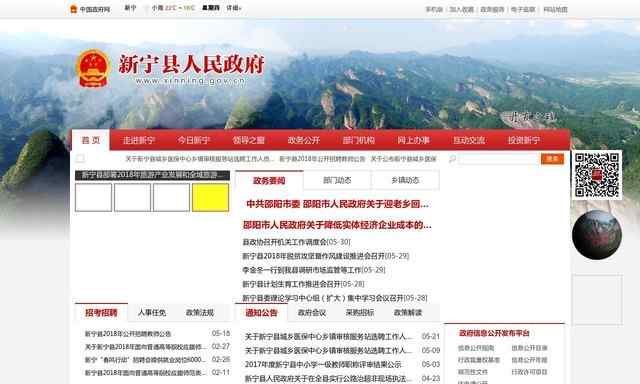Open the notice dated 05-09
The height and width of the screenshot is (384, 640).
[329, 351]
